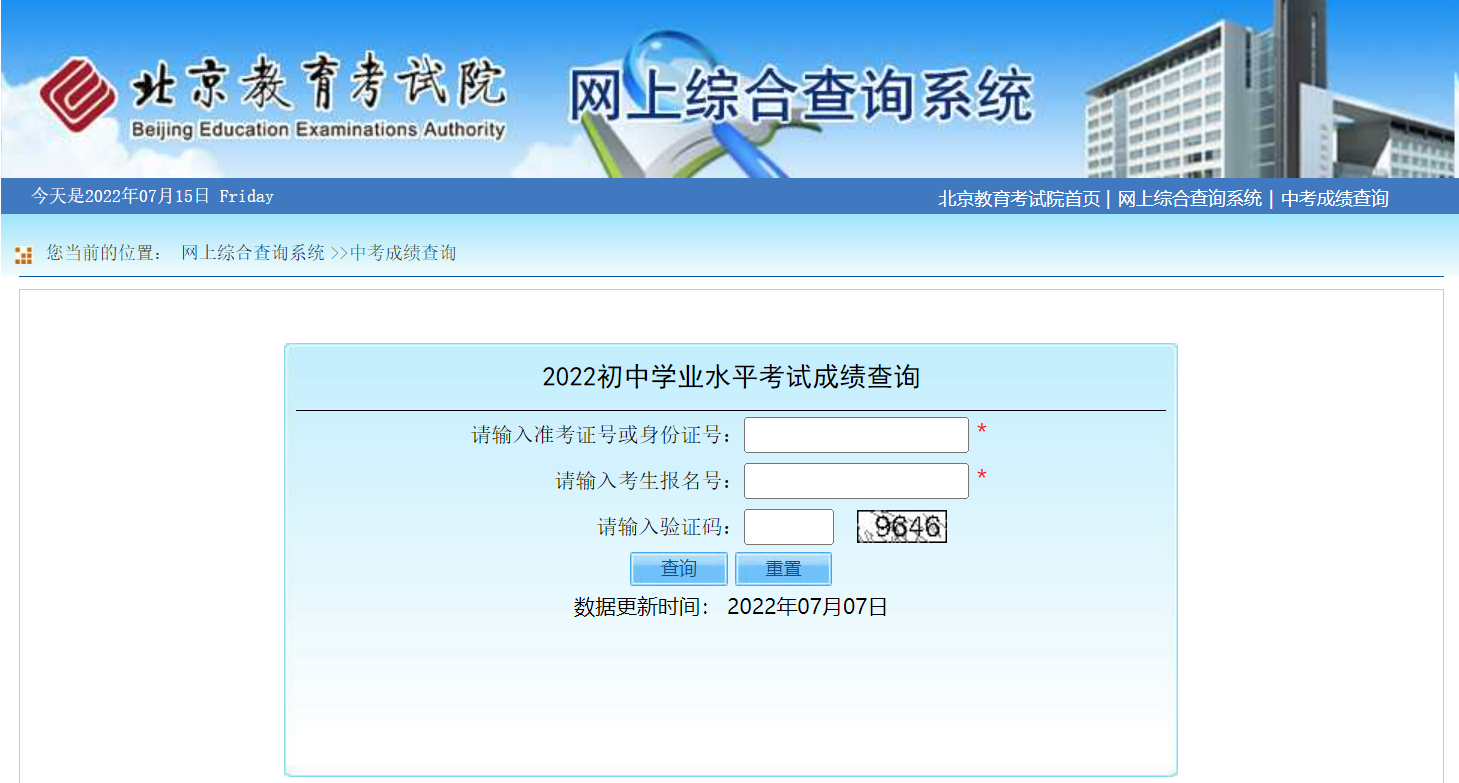Image resolution: width=1459 pixels, height=783 pixels.
Task: Click 网上综合查询系统 in the breadcrumb
Action: [253, 253]
